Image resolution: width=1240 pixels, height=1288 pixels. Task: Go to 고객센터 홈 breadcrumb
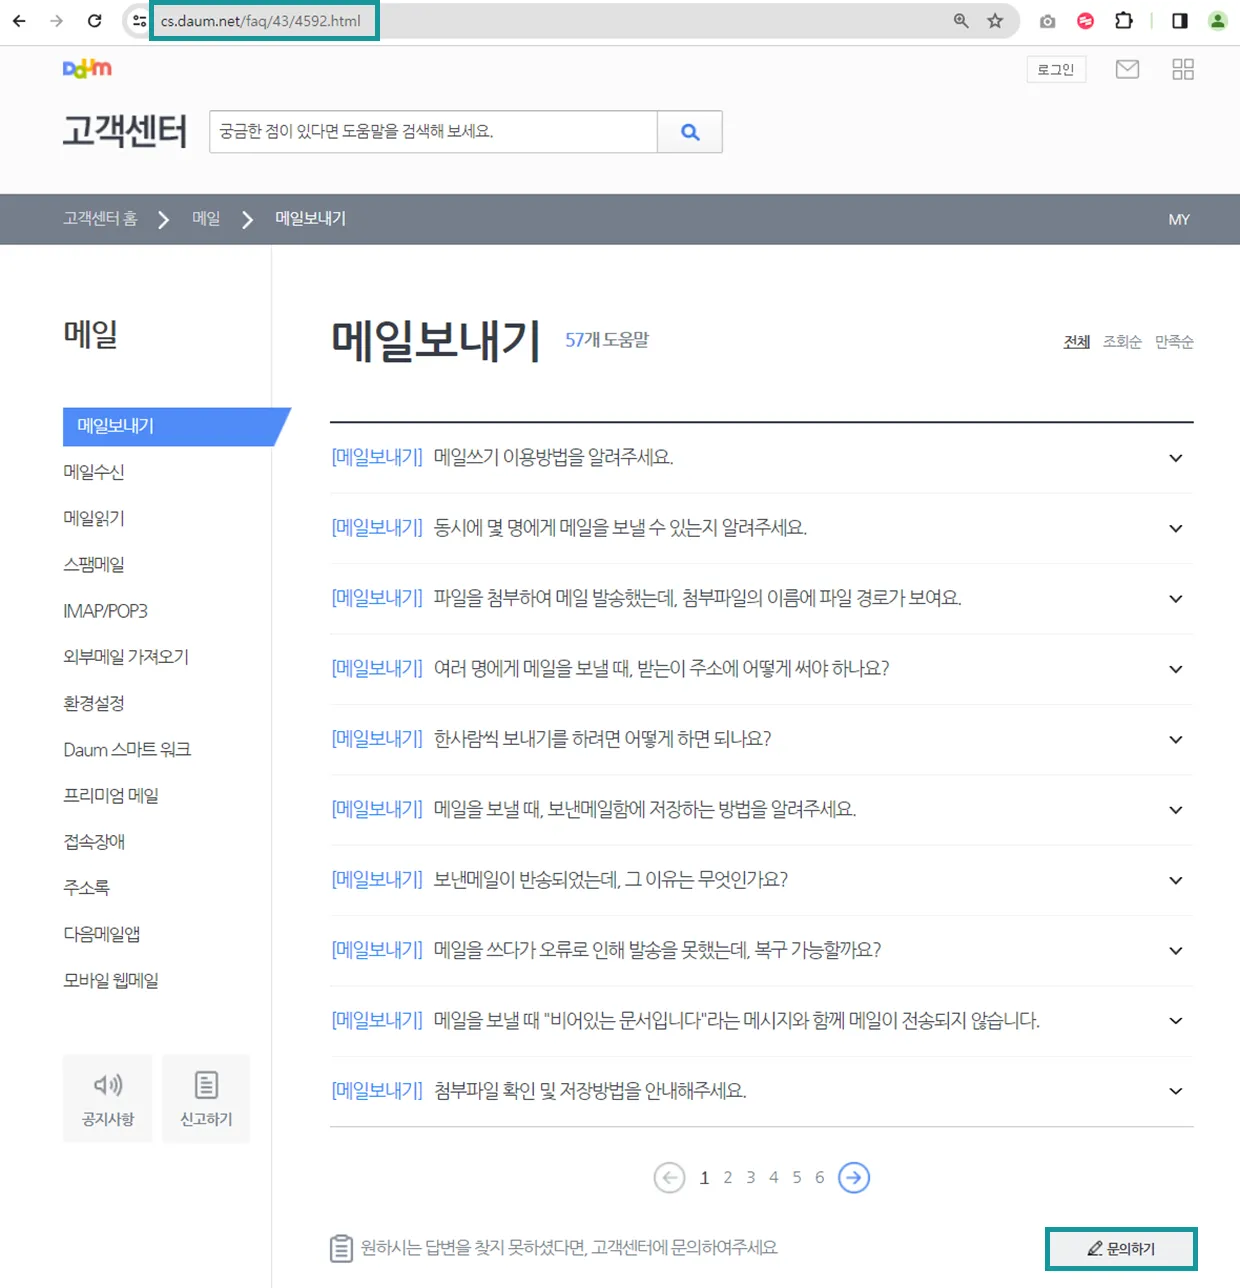[x=100, y=219]
